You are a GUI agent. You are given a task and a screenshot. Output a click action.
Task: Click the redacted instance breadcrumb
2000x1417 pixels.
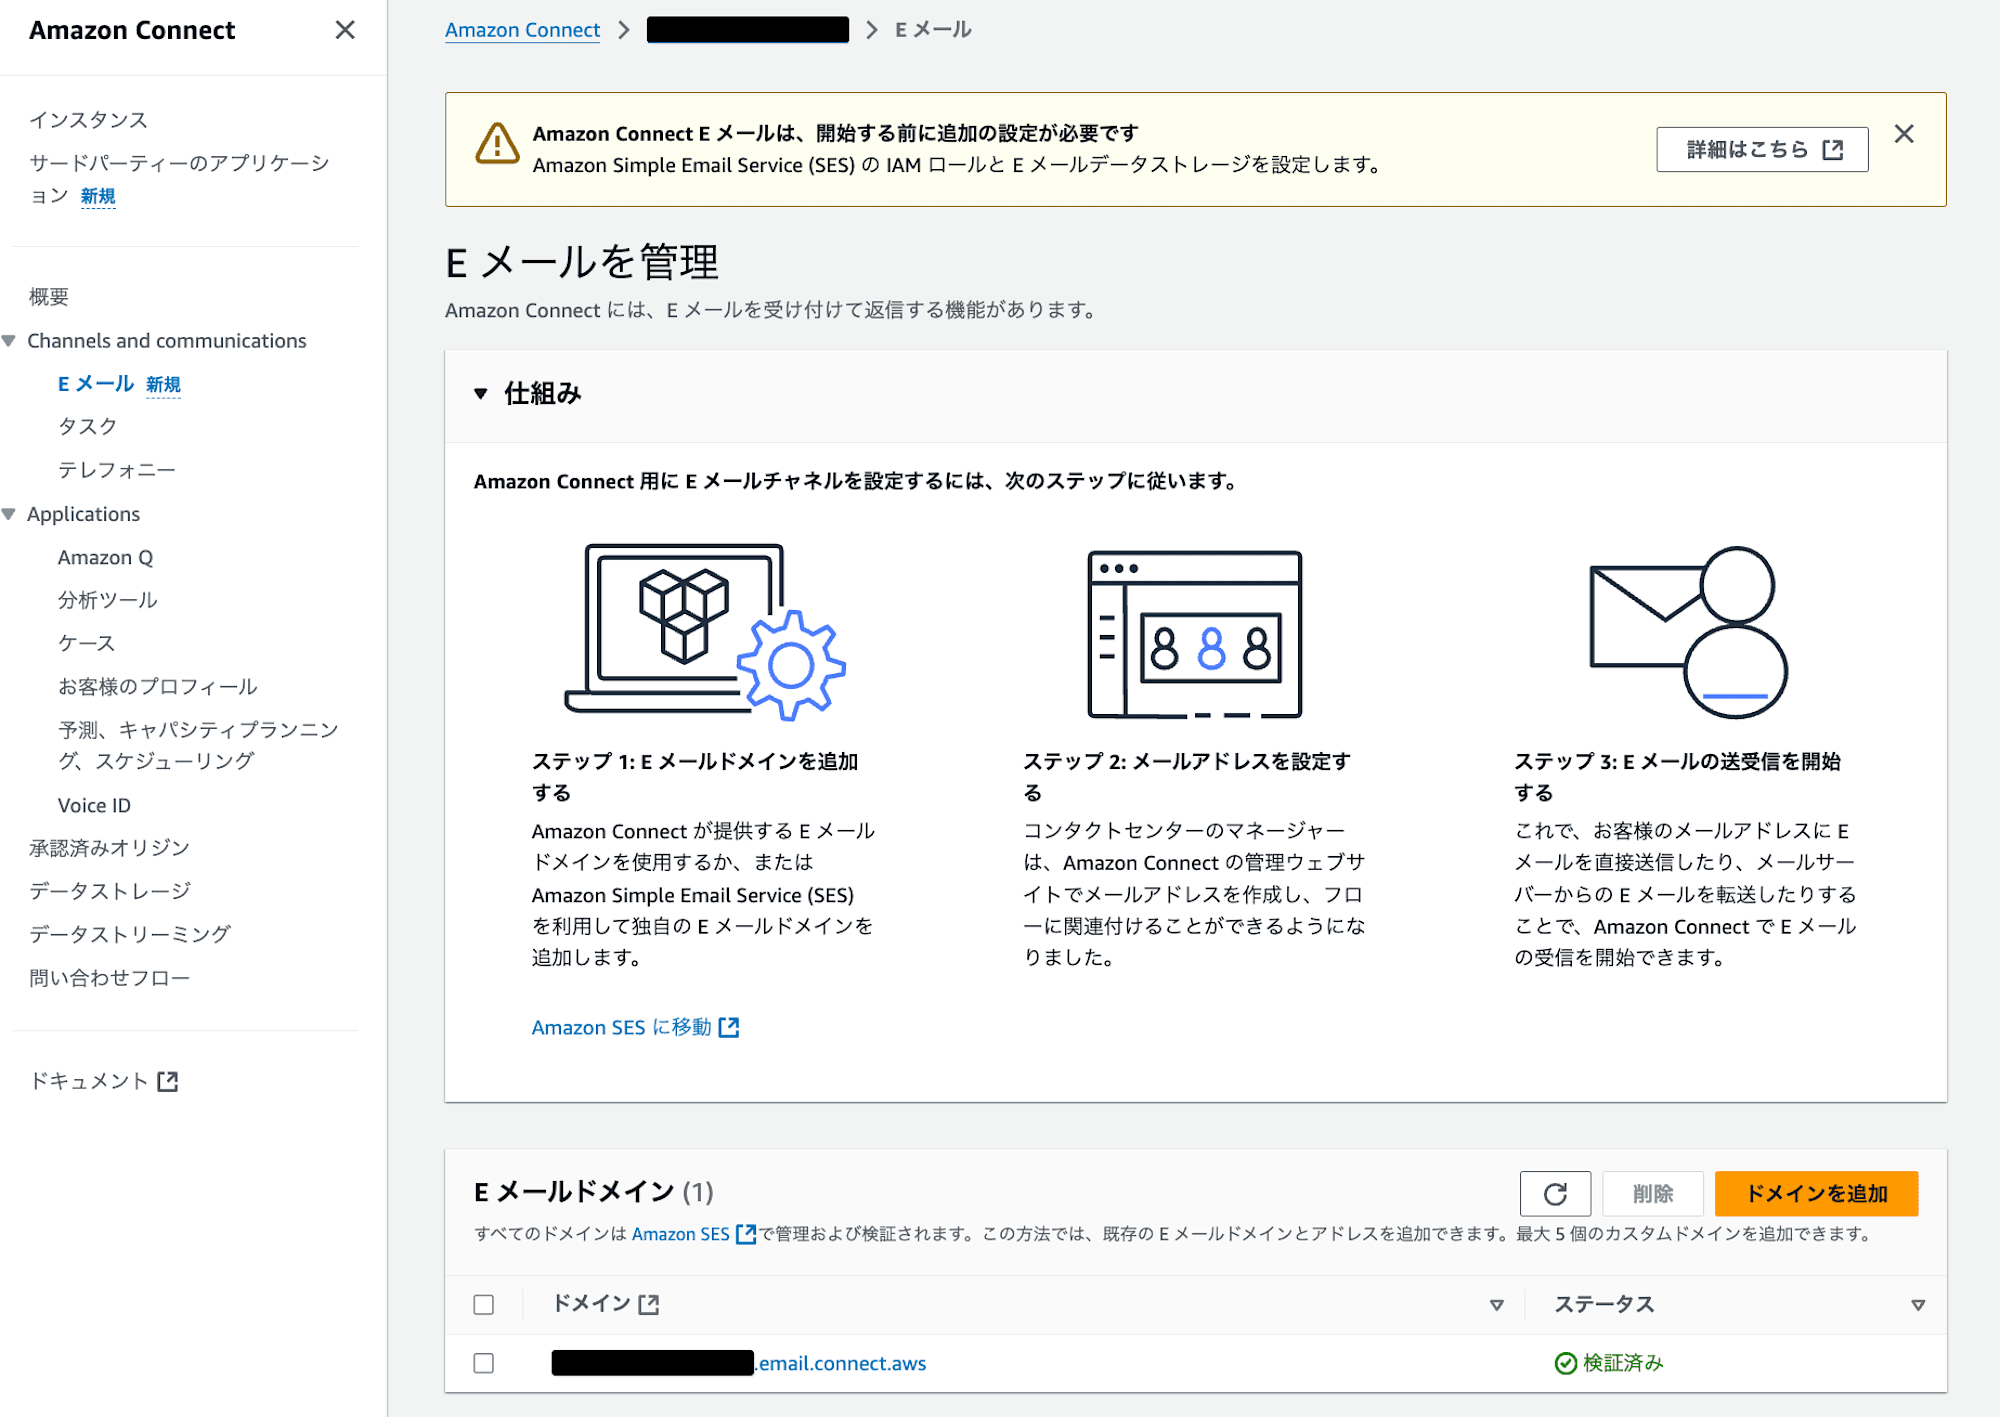coord(748,30)
